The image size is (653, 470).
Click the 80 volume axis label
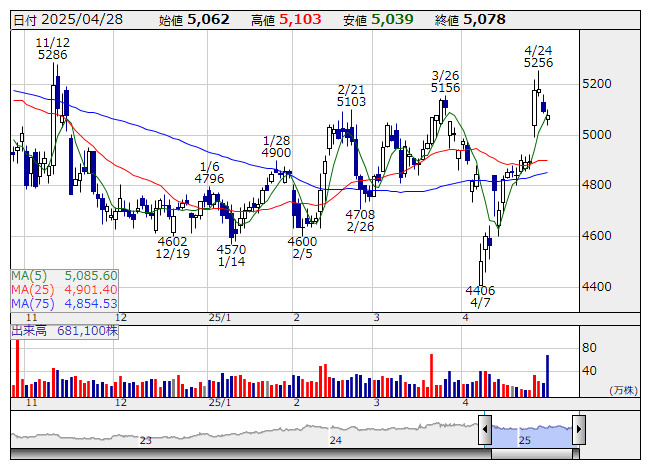[589, 348]
